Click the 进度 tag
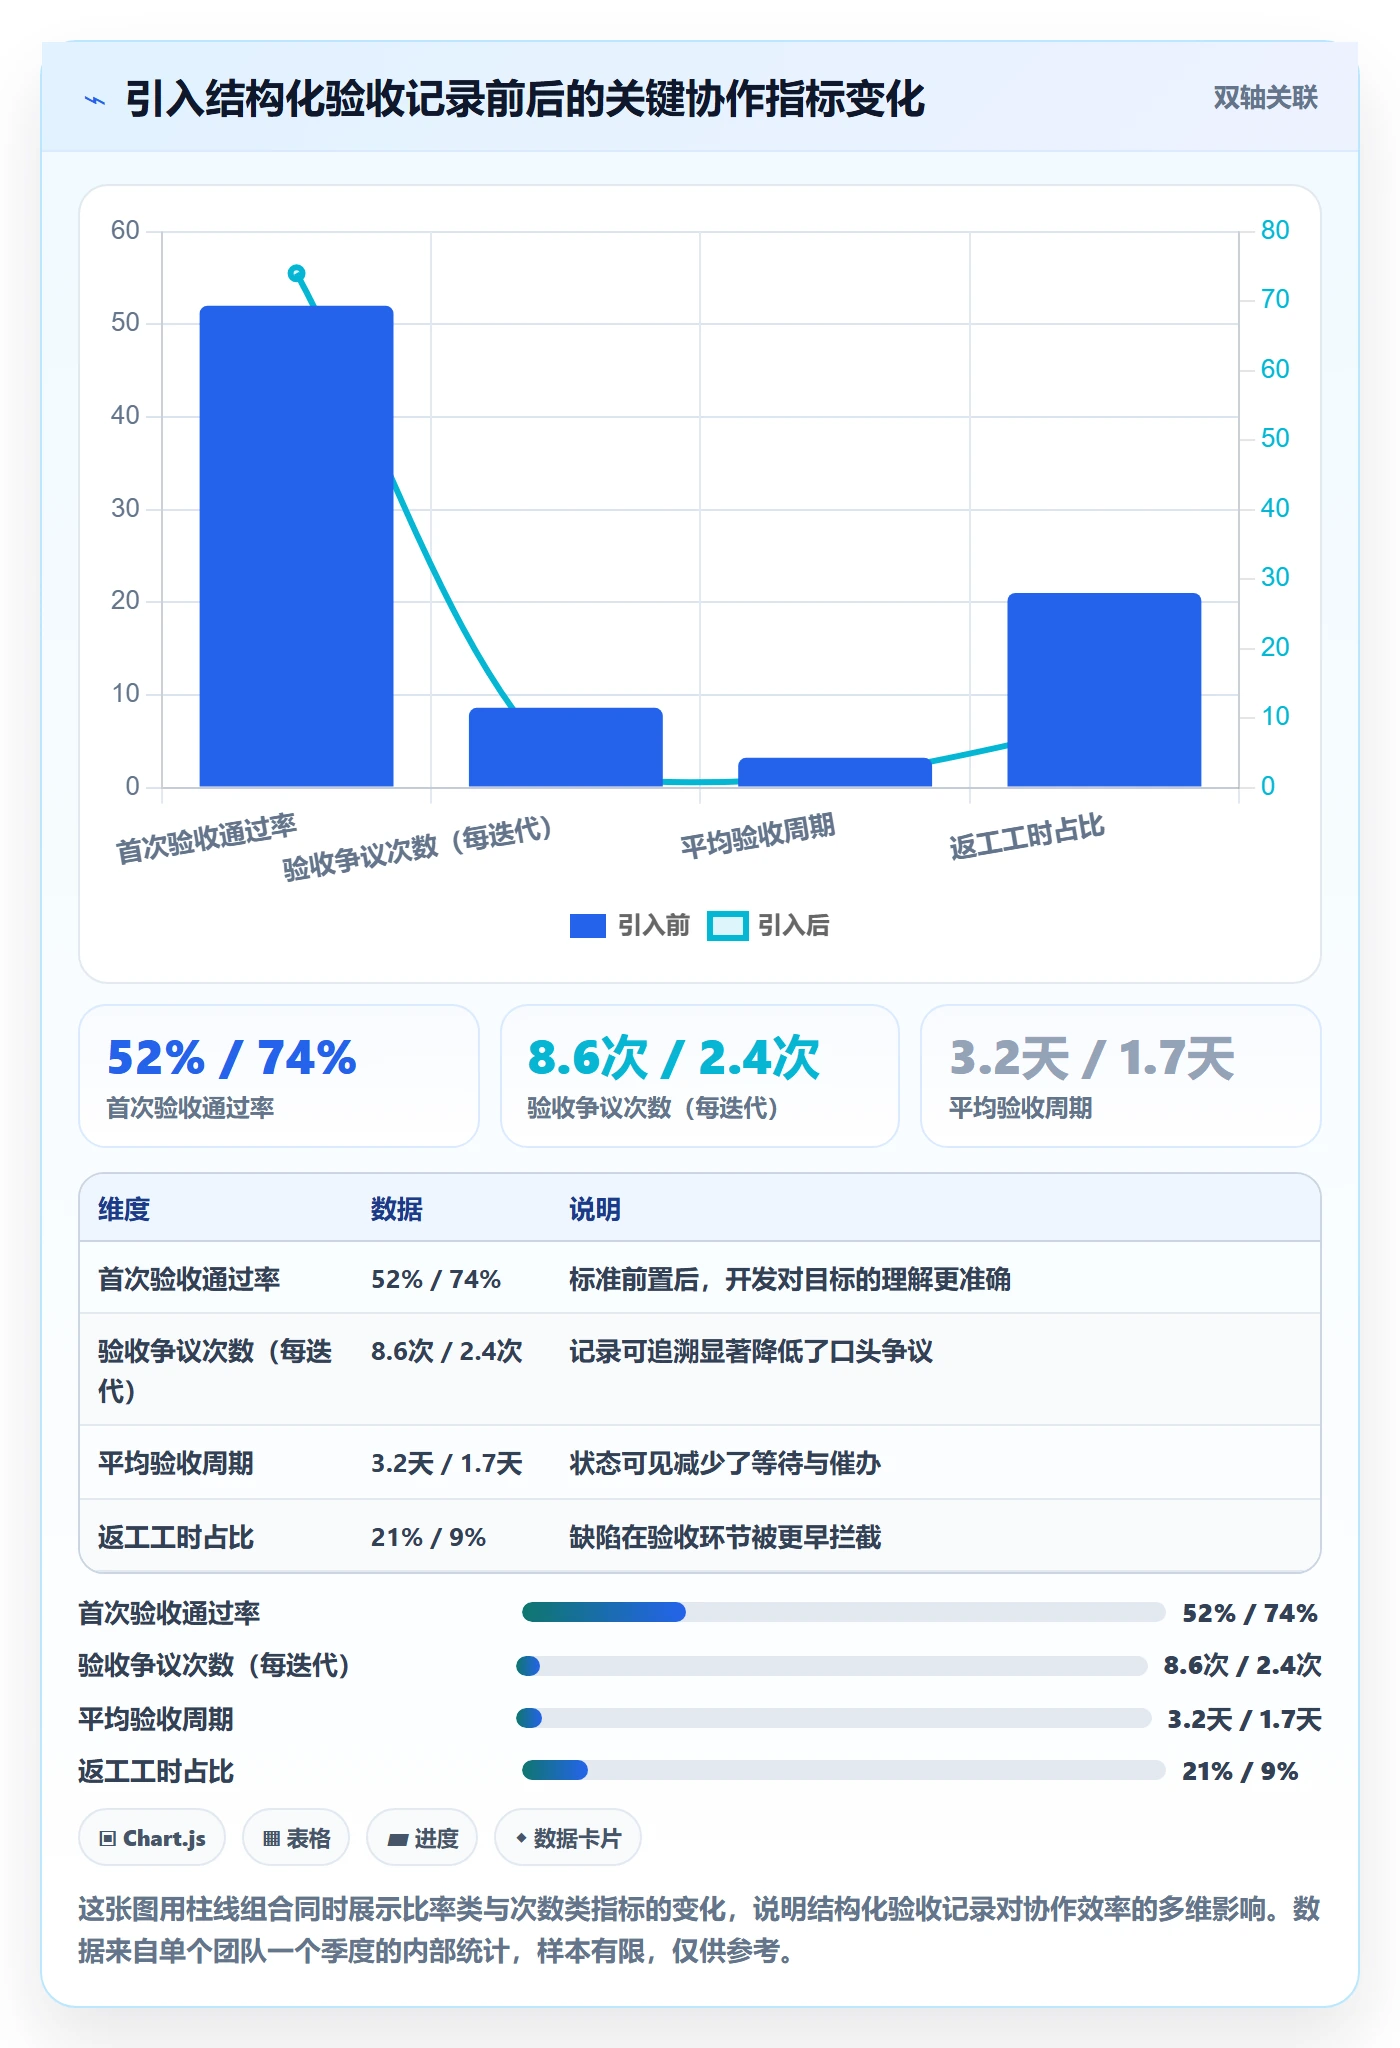 click(422, 1838)
